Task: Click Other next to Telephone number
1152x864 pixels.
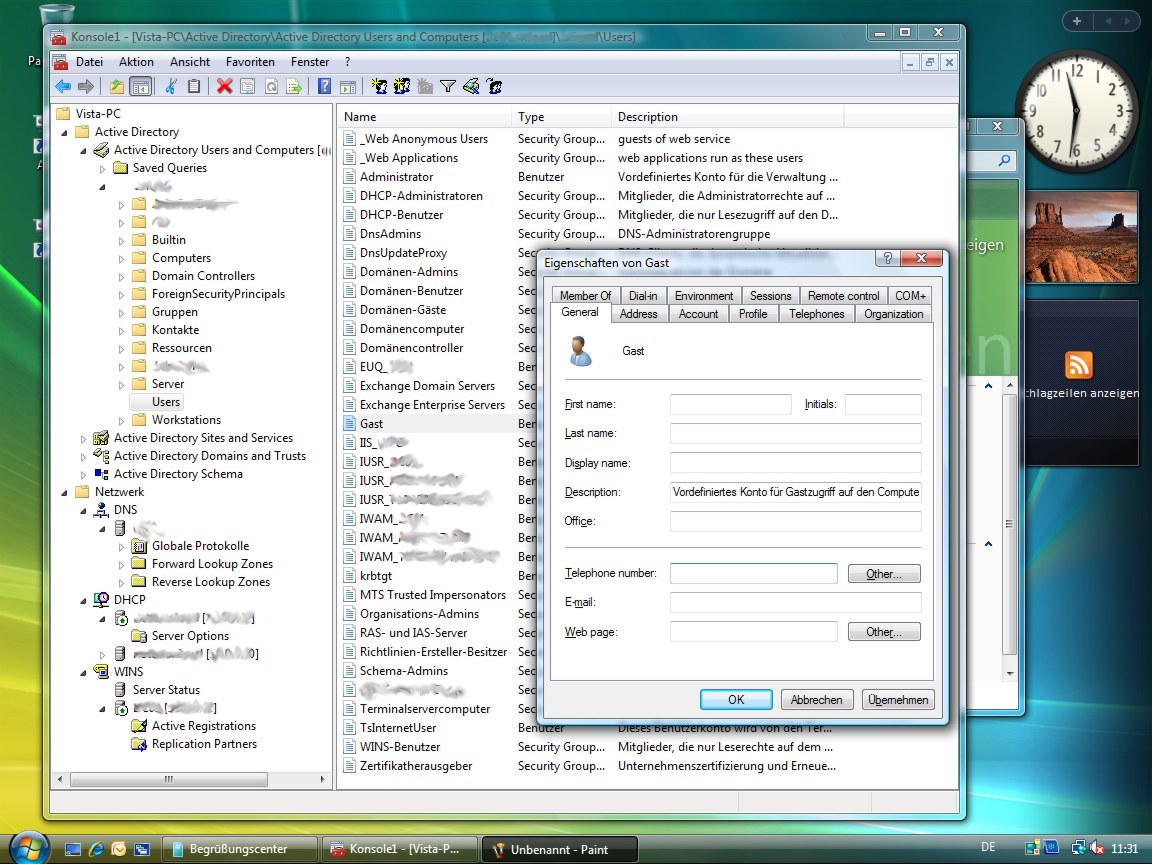Action: point(884,574)
